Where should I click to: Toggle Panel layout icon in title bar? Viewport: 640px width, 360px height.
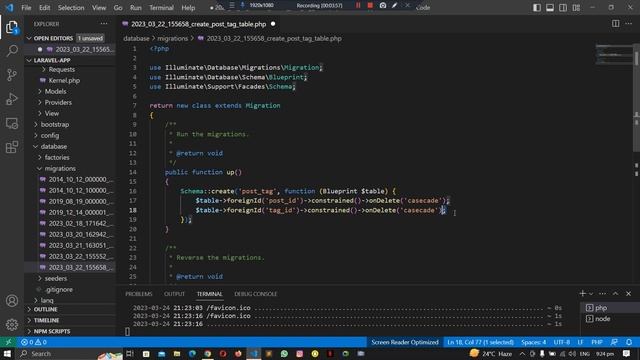(x=550, y=7)
